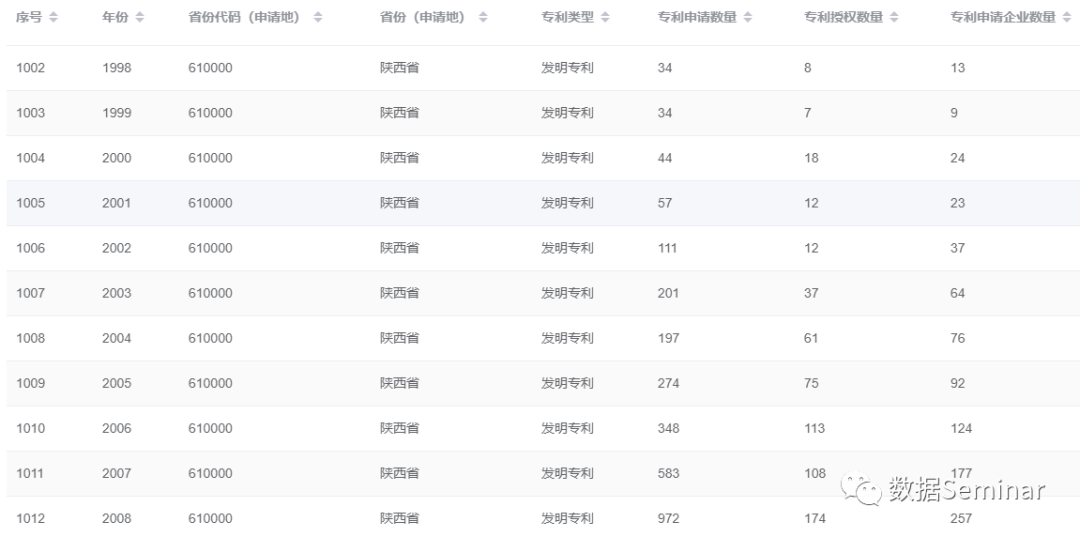1080x537 pixels.
Task: Sort the table by 年份 using its sort icon
Action: click(x=140, y=18)
